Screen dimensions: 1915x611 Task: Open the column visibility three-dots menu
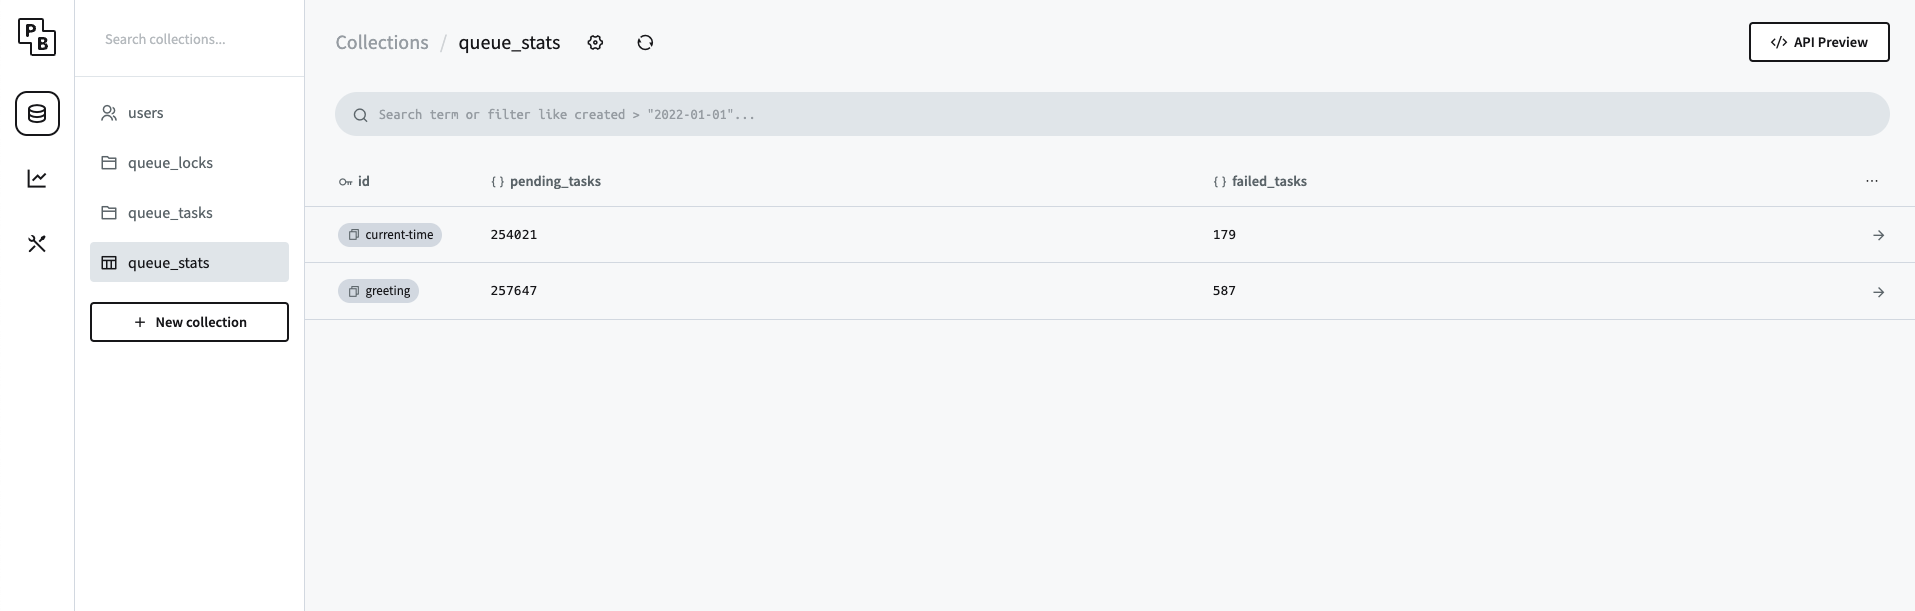pyautogui.click(x=1872, y=181)
